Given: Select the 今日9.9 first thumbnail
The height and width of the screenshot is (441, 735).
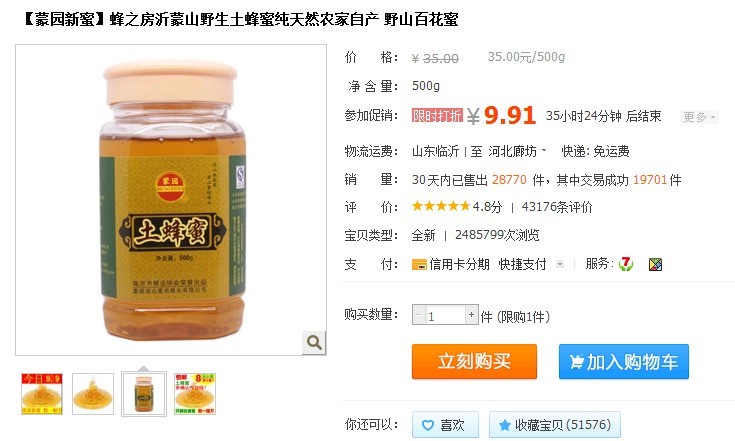Looking at the screenshot, I should tap(42, 394).
